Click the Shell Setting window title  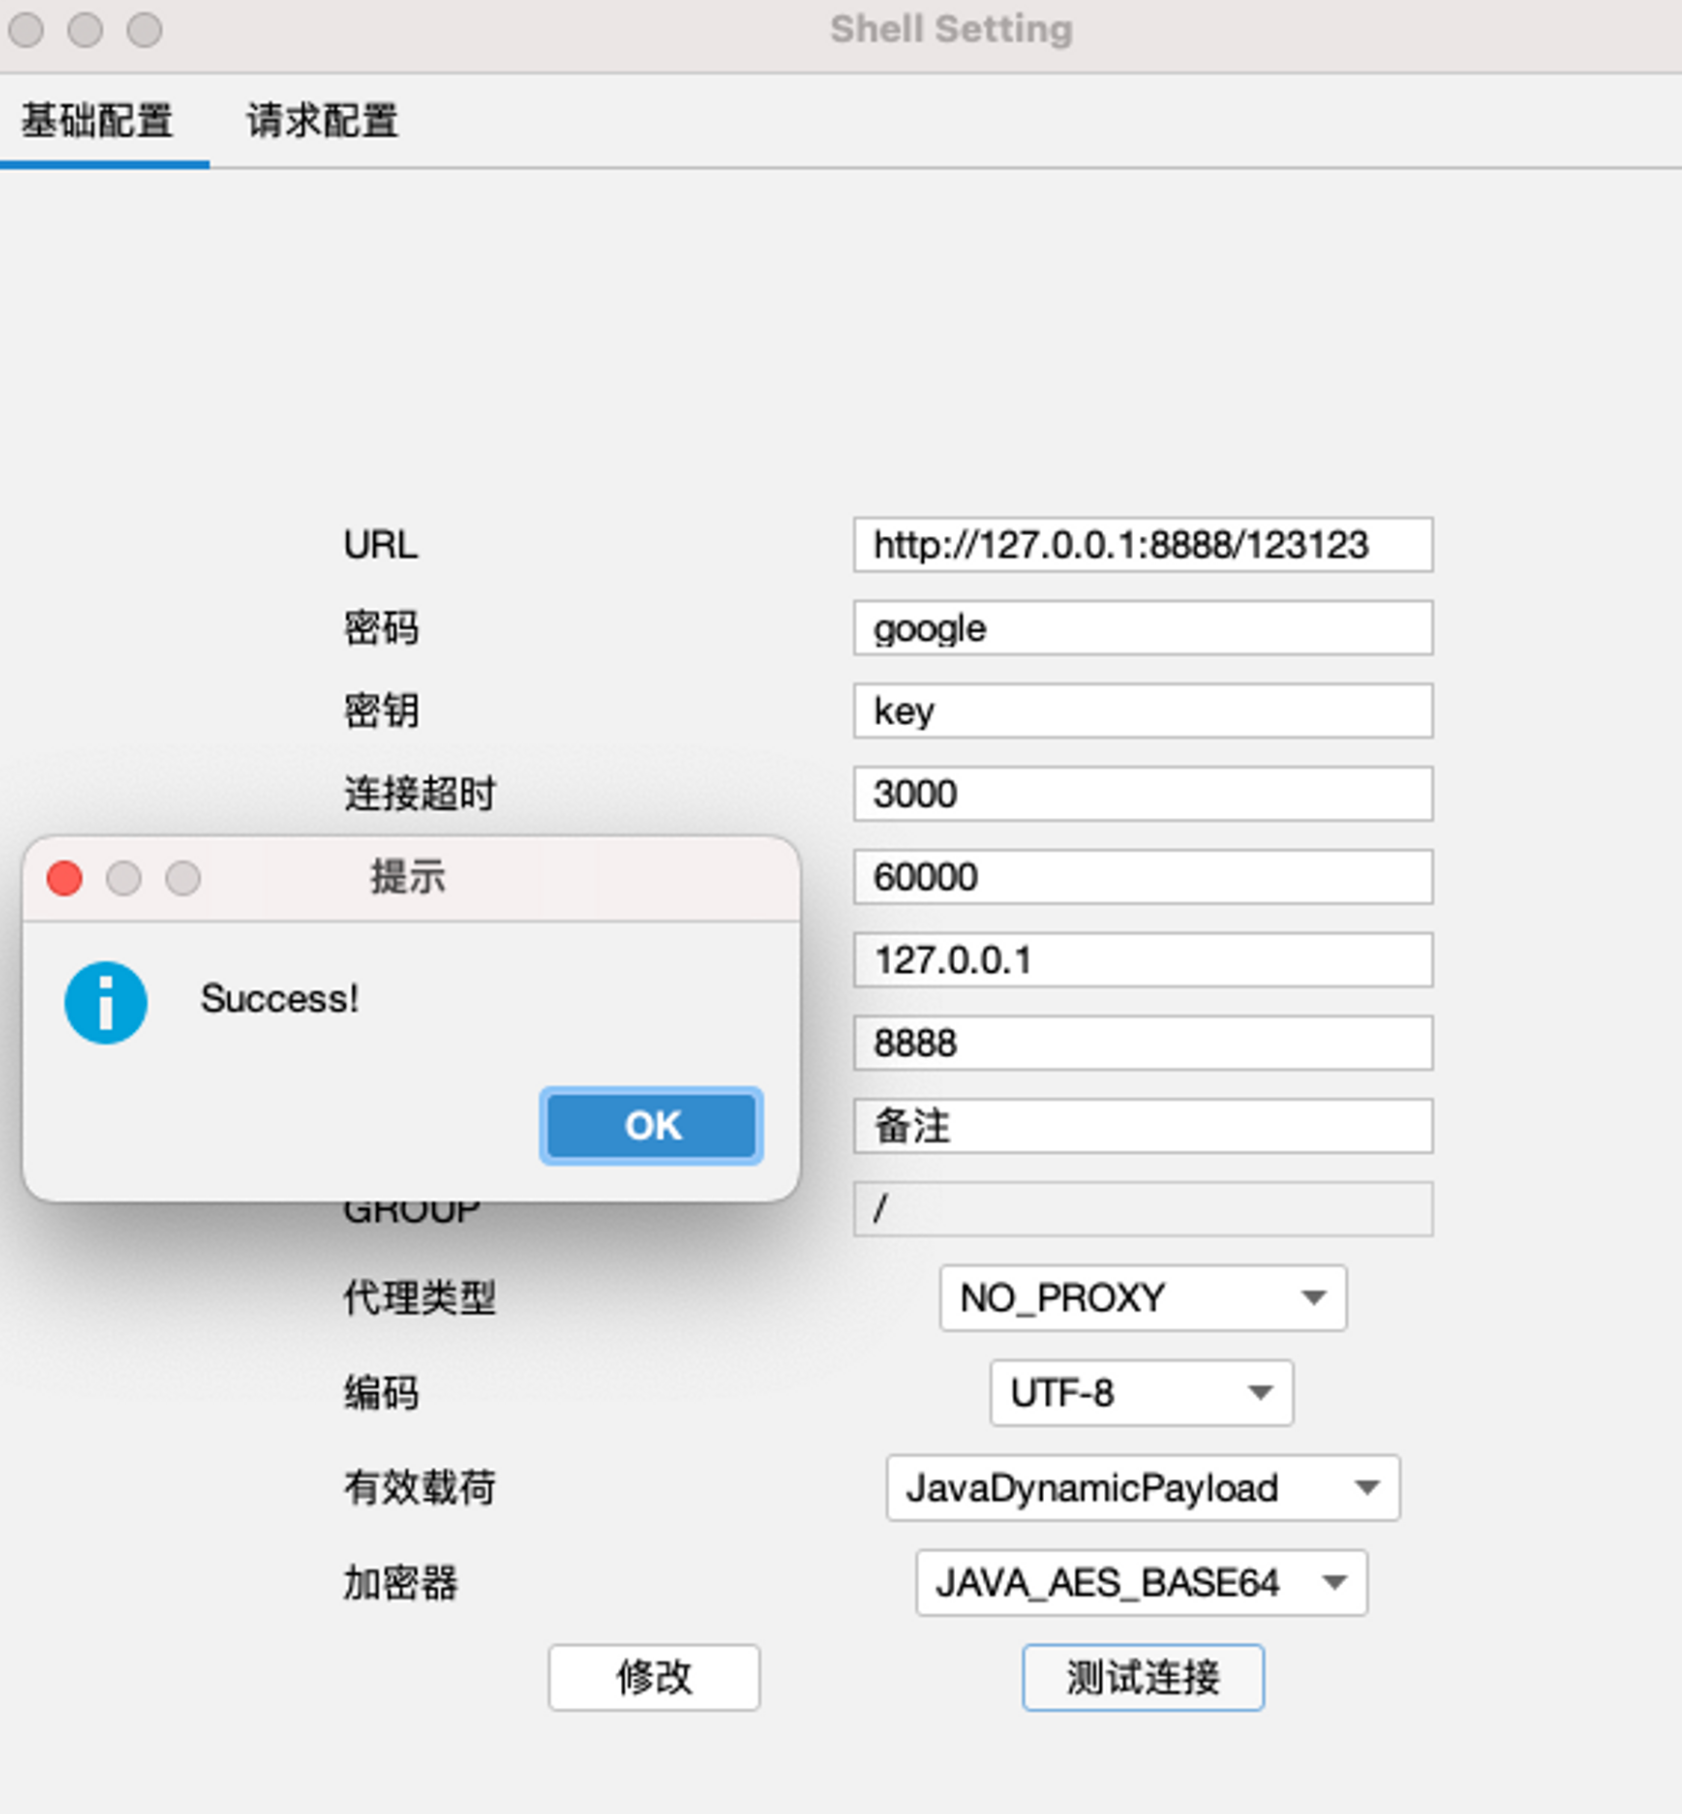tap(951, 29)
